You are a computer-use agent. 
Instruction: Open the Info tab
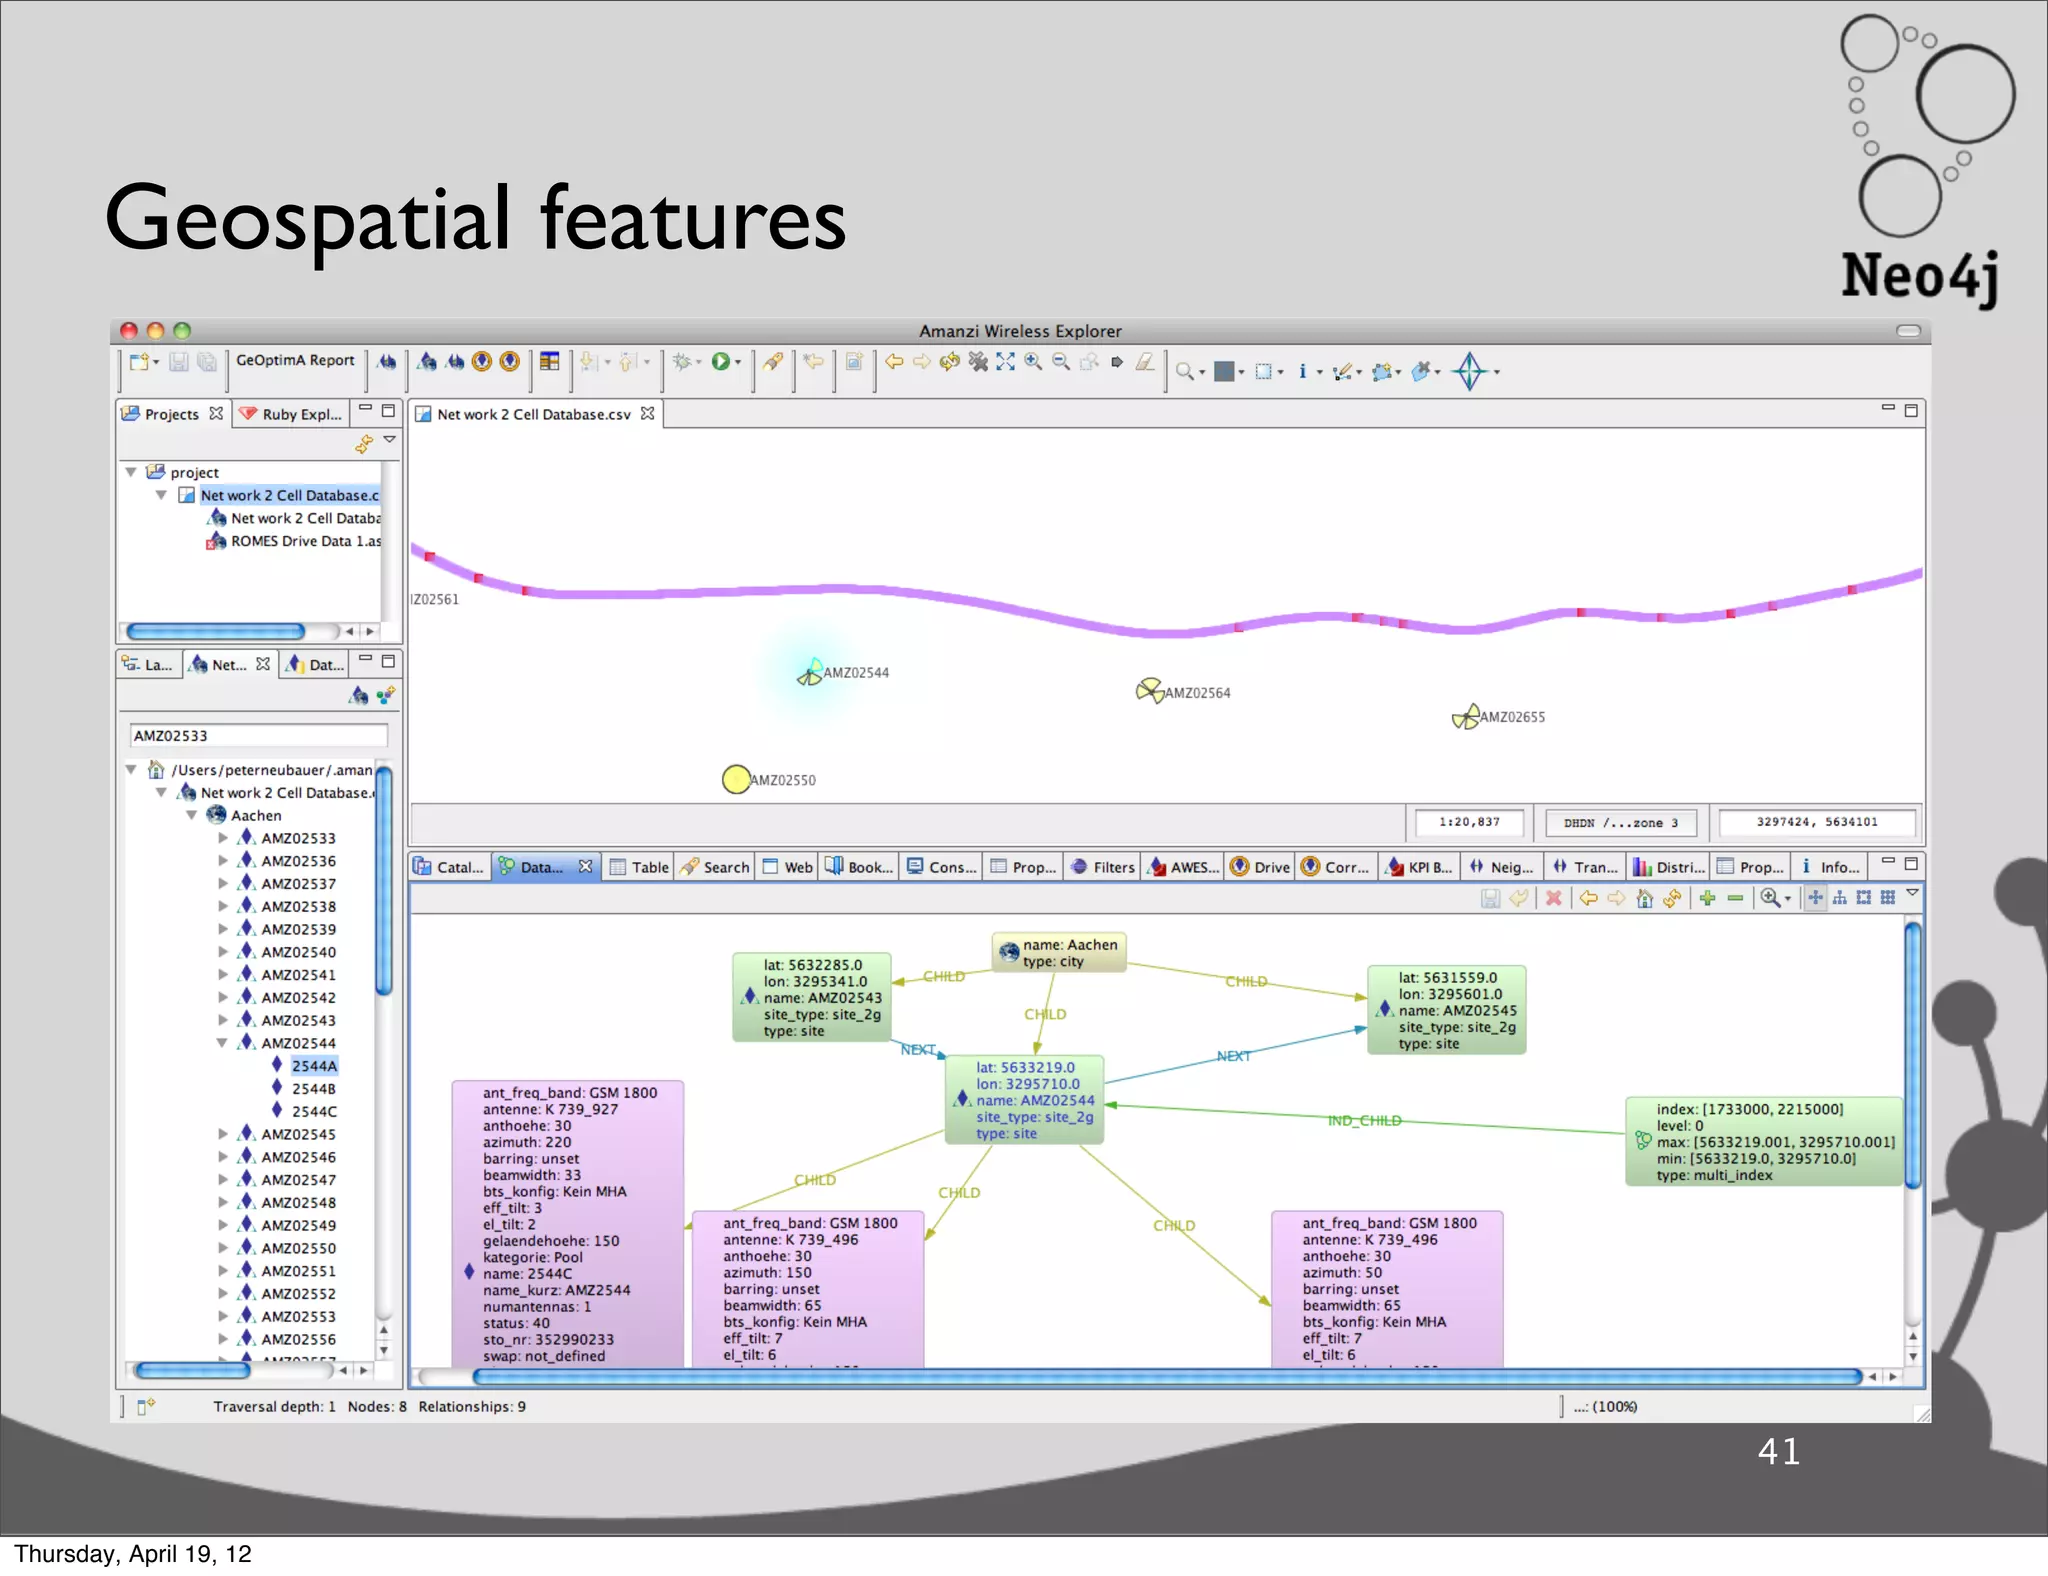(1831, 867)
